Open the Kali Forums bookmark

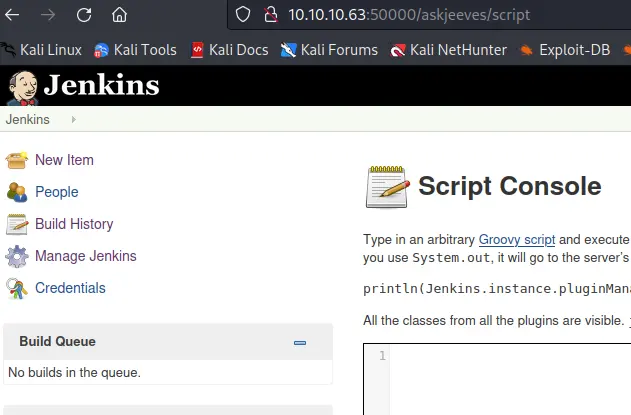[329, 50]
